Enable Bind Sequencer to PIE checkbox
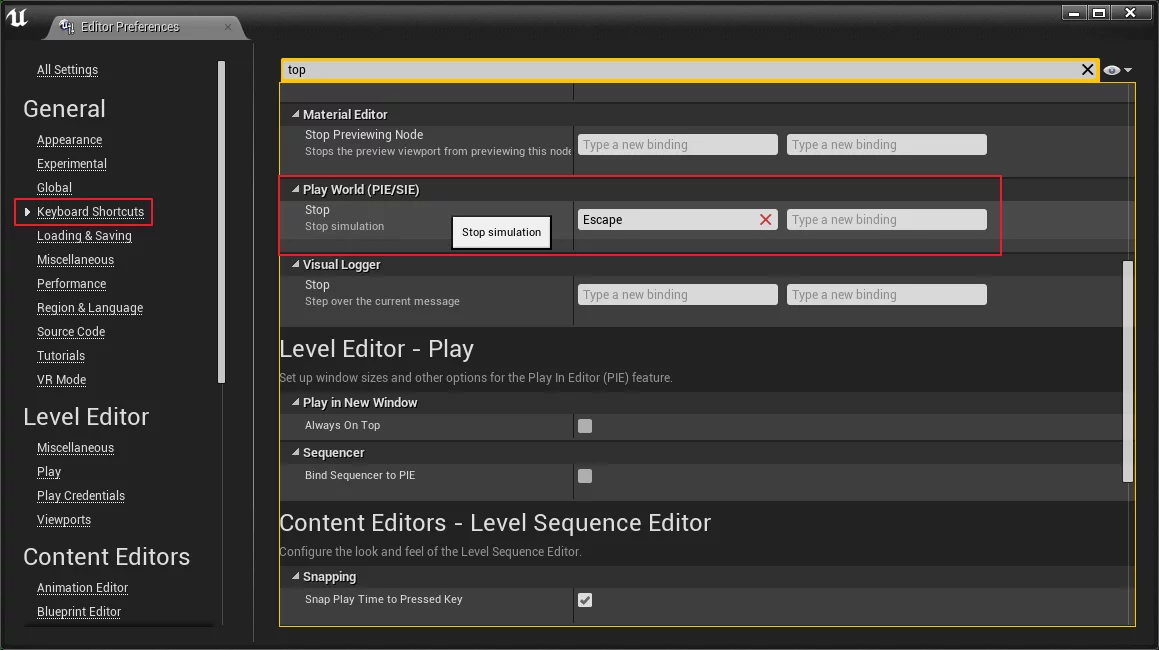 [585, 476]
